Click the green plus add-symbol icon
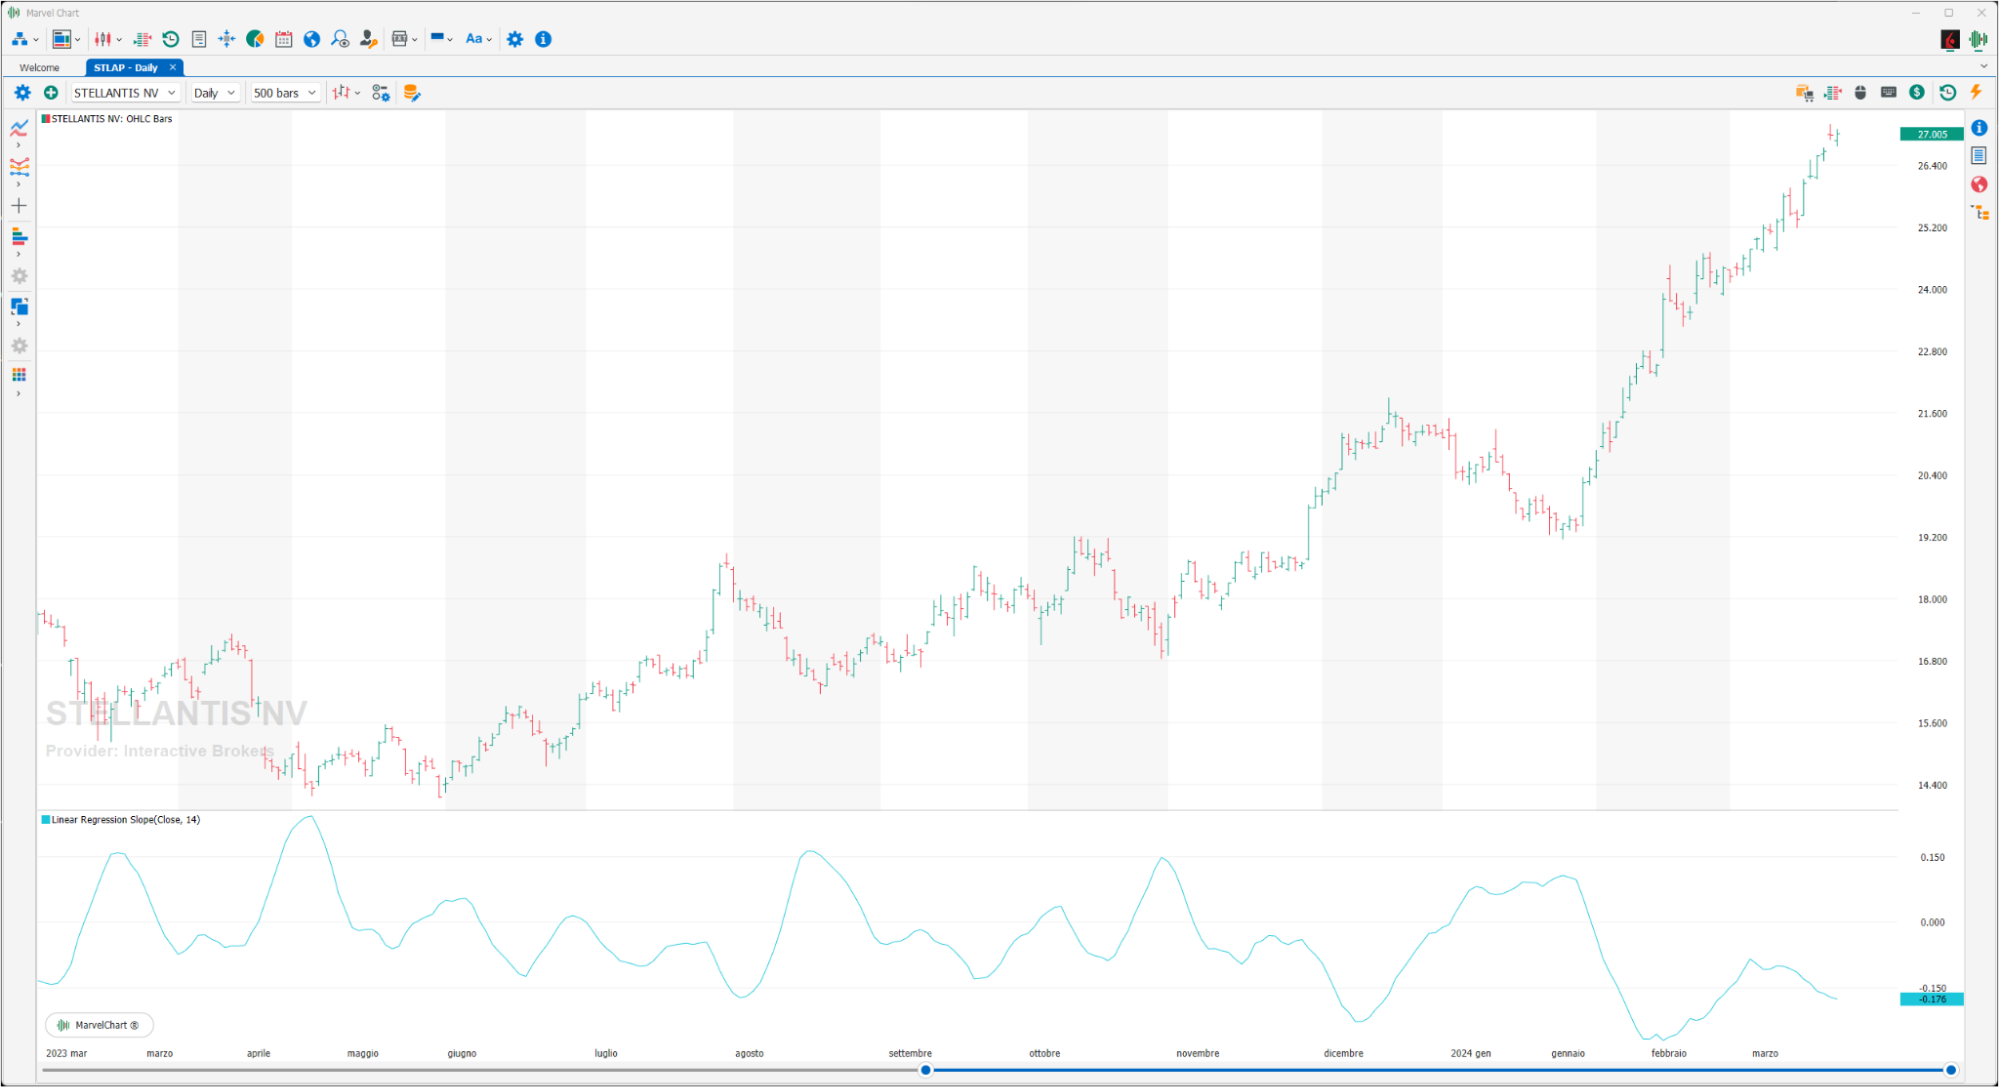The image size is (1999, 1088). [x=51, y=92]
